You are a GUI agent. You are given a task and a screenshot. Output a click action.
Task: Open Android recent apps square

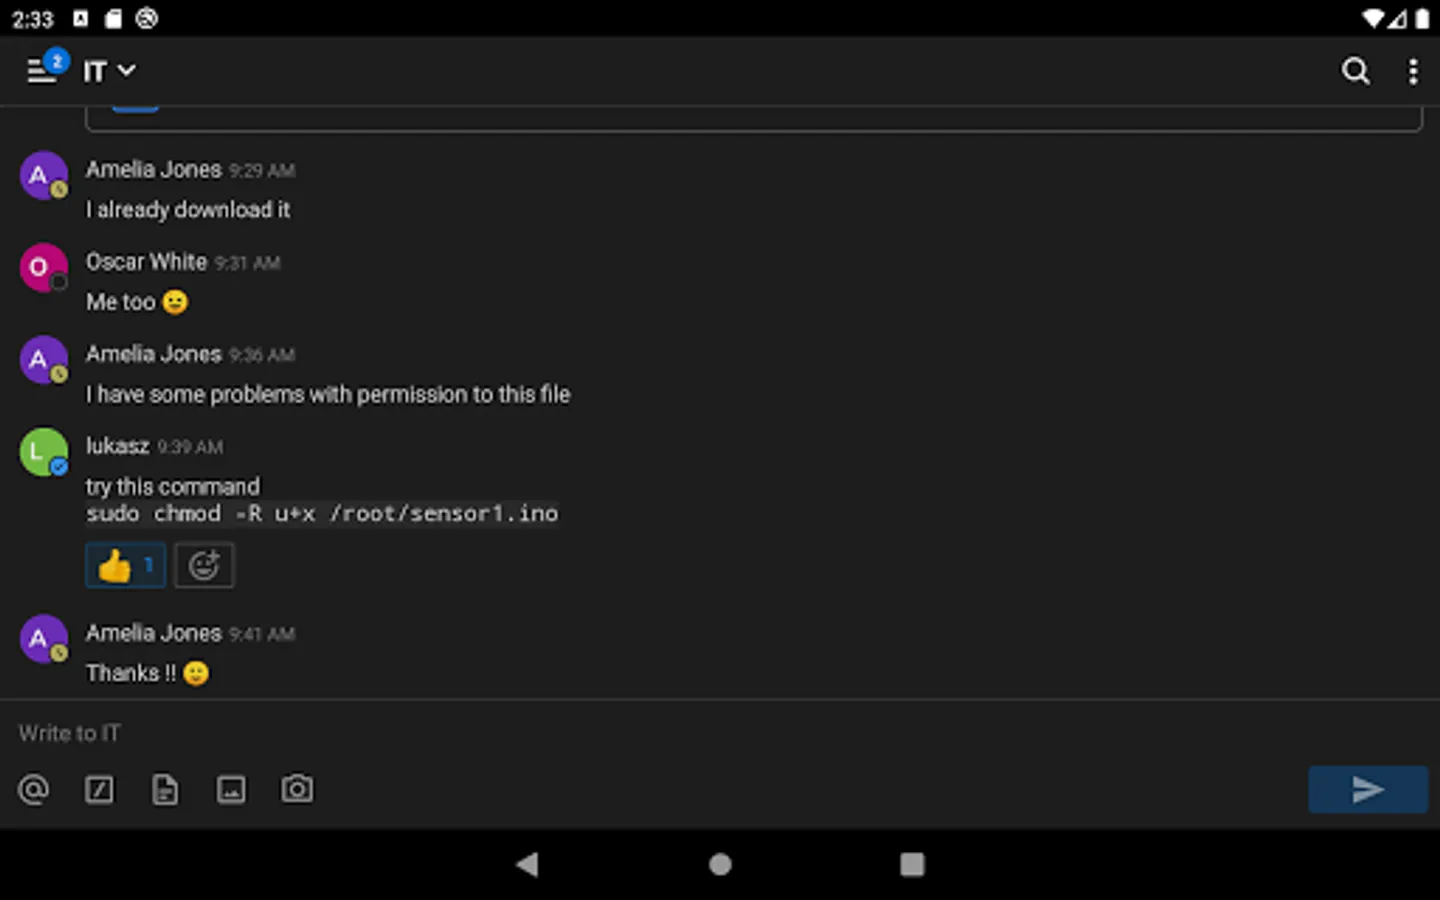912,864
